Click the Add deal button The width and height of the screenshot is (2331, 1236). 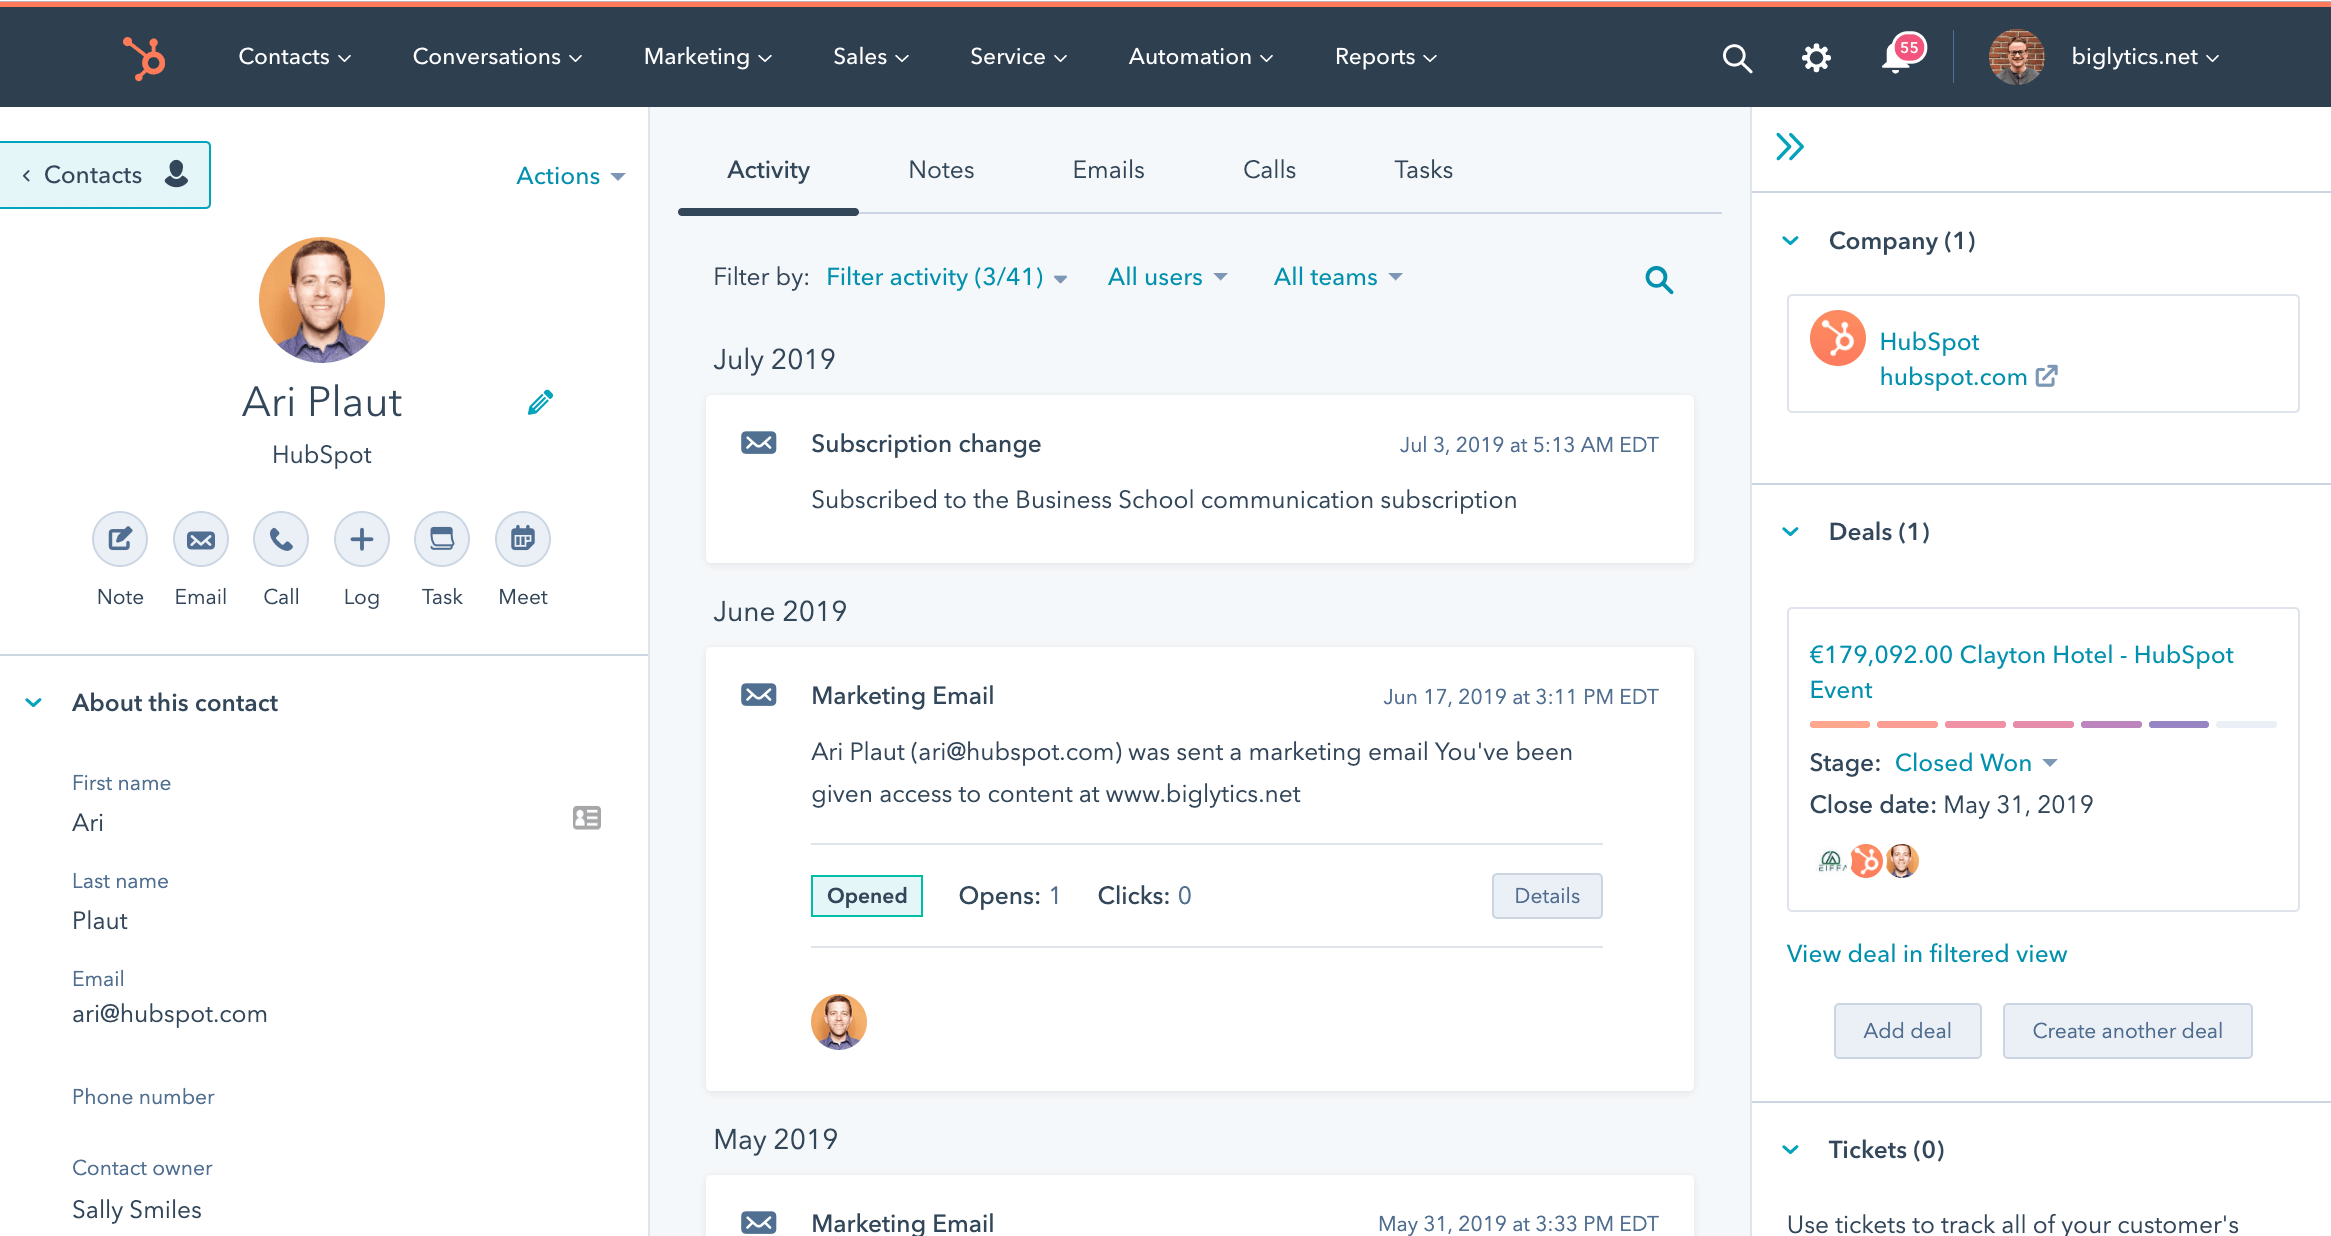point(1907,1029)
